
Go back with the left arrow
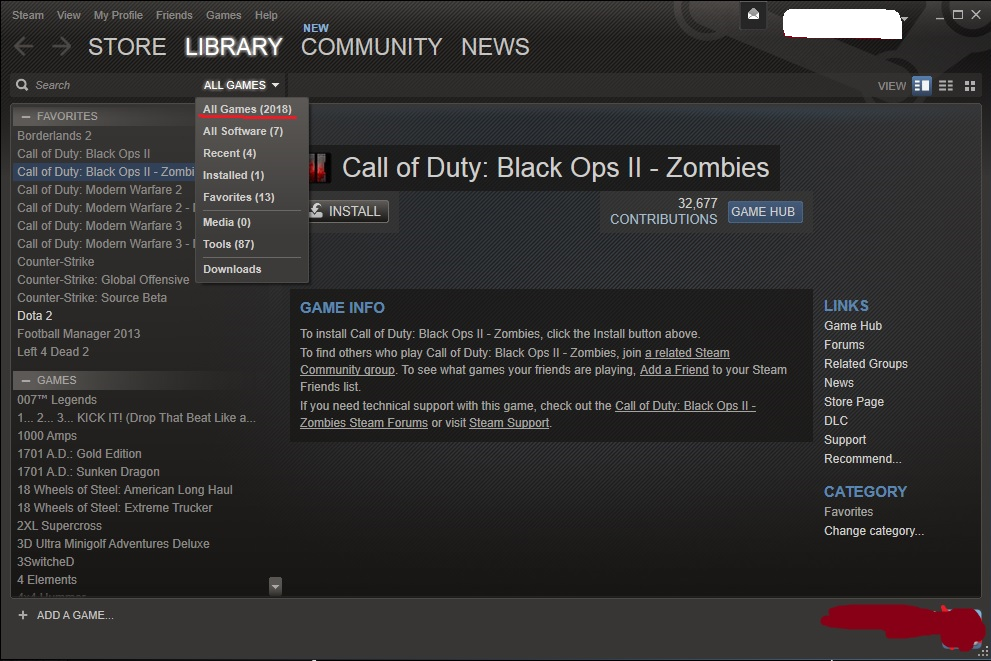point(24,46)
